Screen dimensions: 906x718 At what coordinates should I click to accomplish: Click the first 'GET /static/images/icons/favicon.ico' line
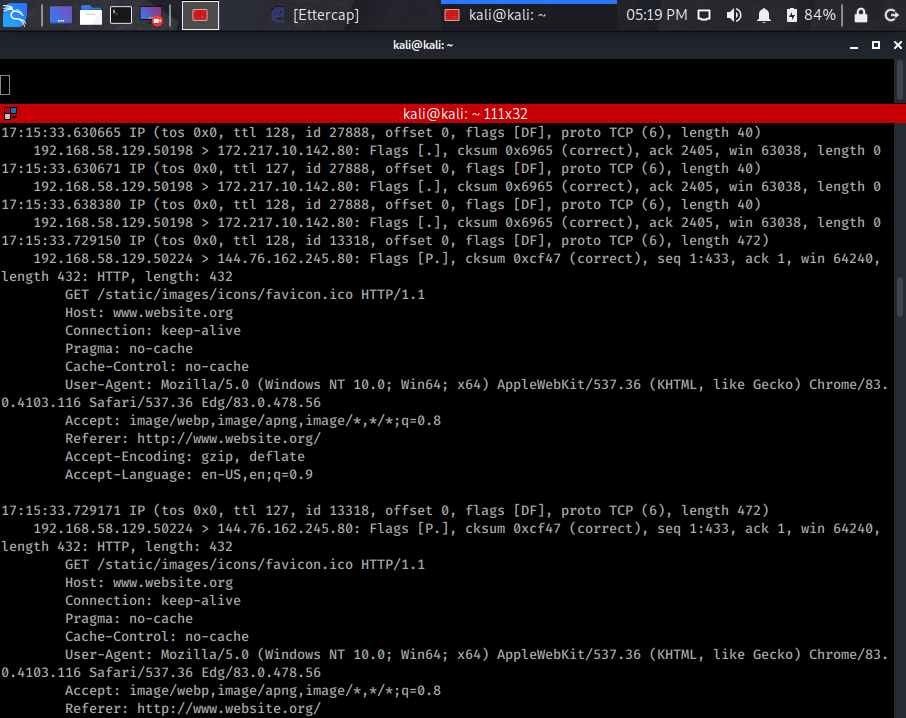(244, 295)
